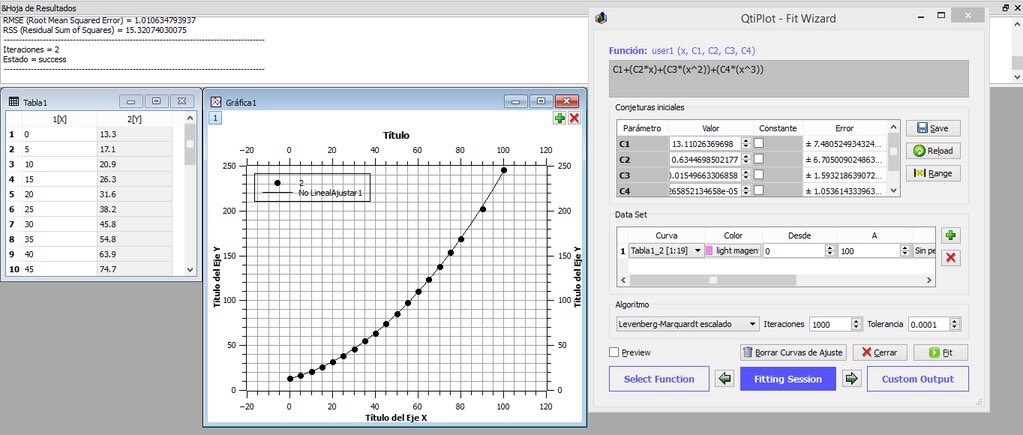Adjust the C2 value spinner
This screenshot has width=1023, height=435.
click(x=748, y=159)
